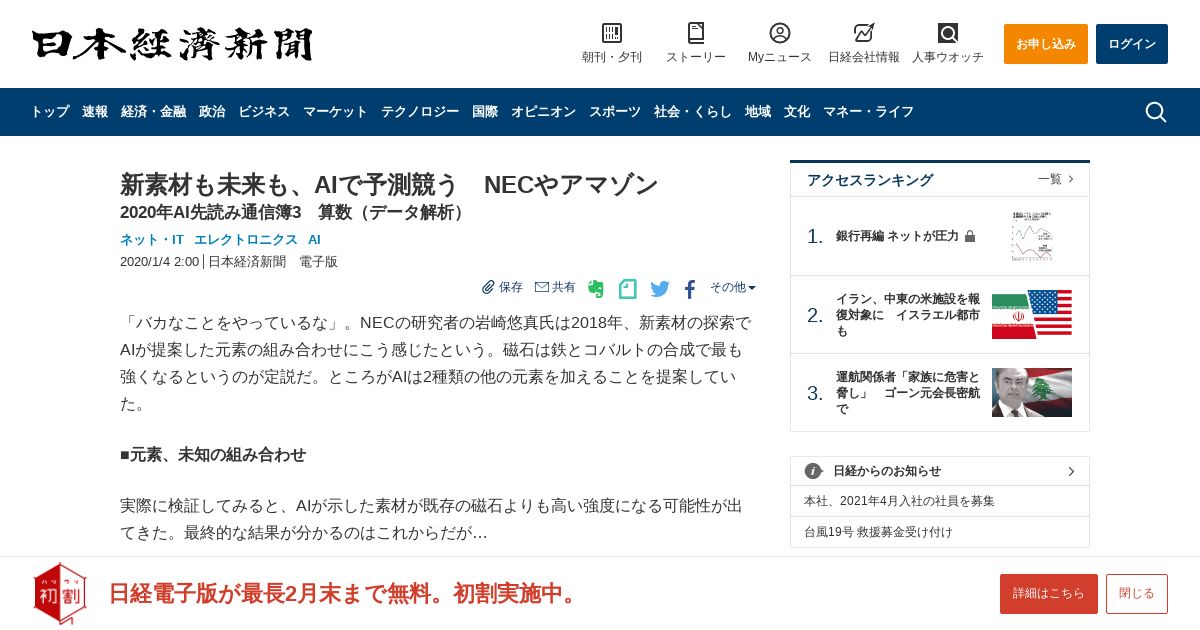Open the エレクトロニクス topic tag

tap(246, 240)
